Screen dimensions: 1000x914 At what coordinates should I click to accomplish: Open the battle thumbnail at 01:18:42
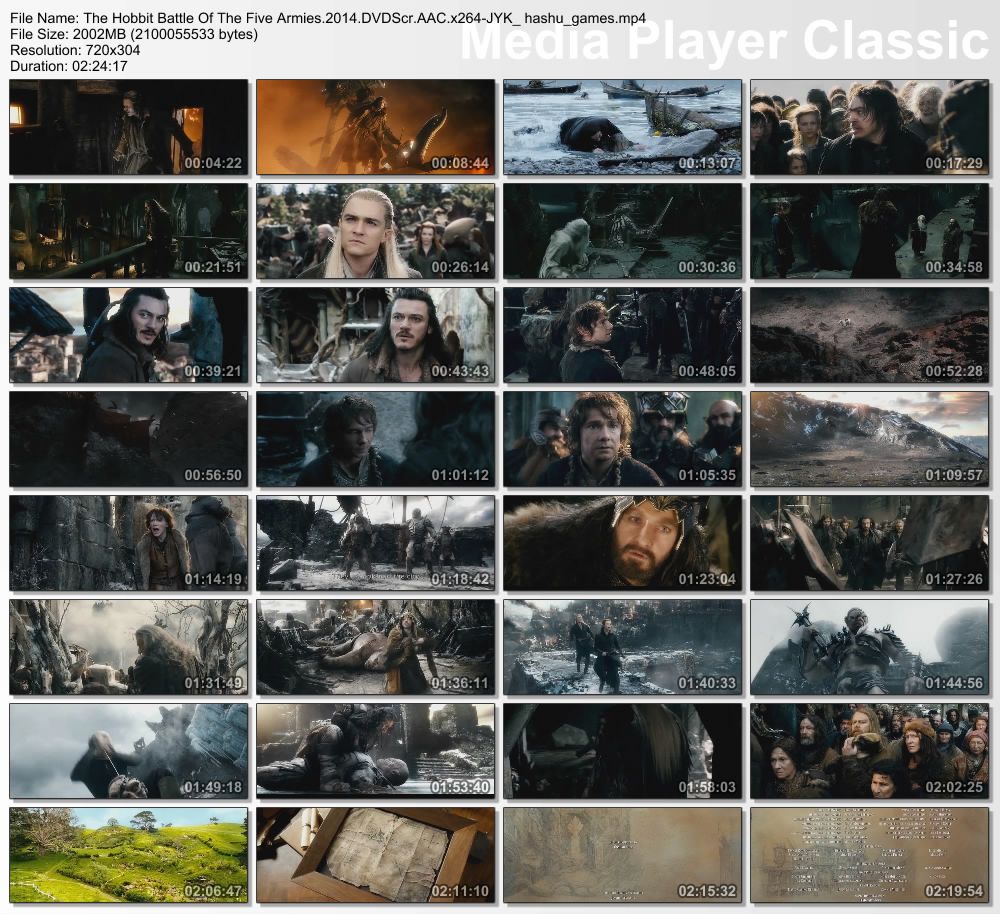pos(376,543)
